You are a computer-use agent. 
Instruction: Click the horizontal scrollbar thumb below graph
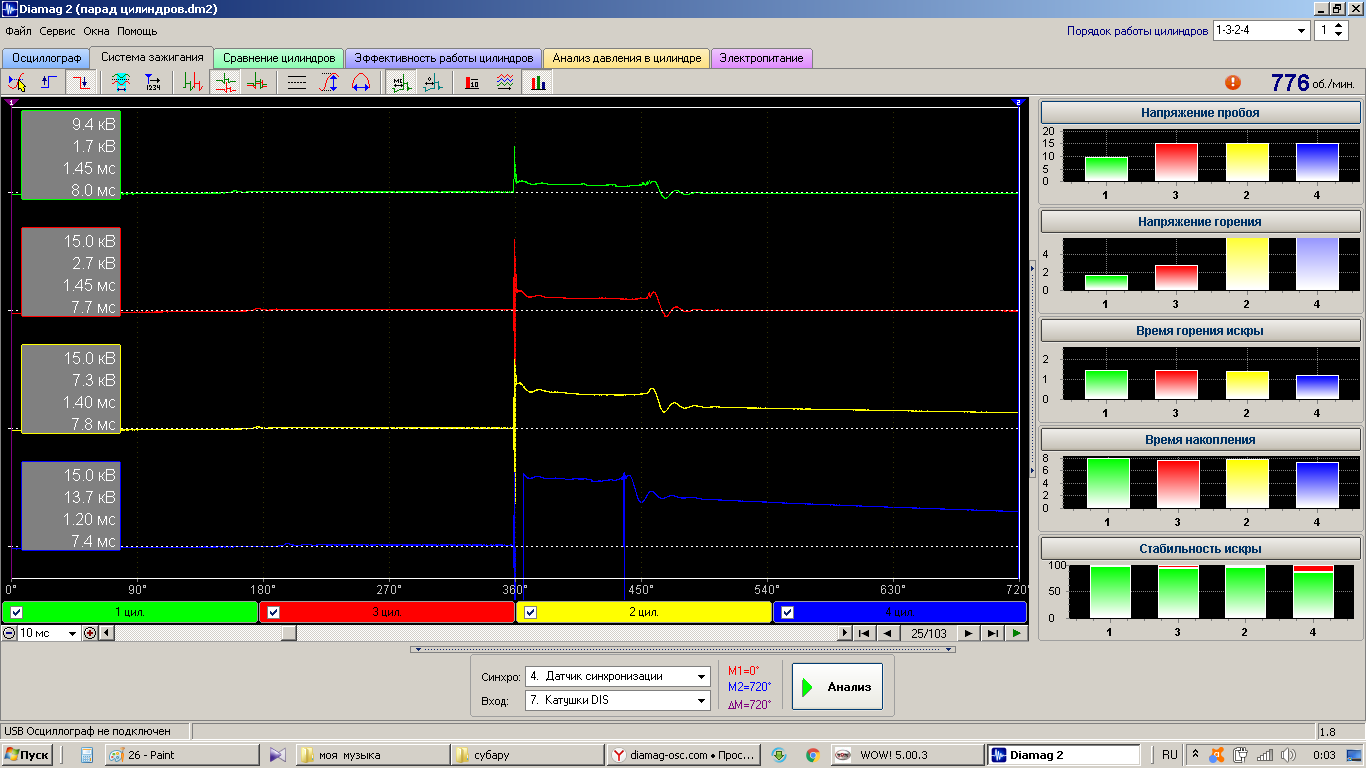(288, 633)
